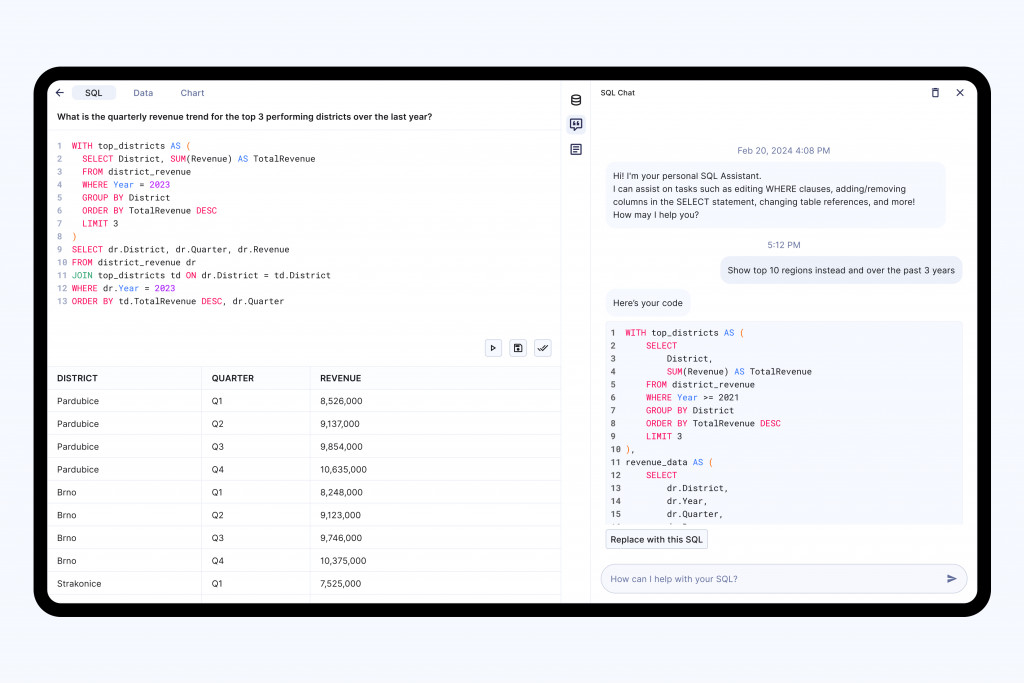Run the SQL query with play button
The height and width of the screenshot is (683, 1024).
pyautogui.click(x=493, y=348)
